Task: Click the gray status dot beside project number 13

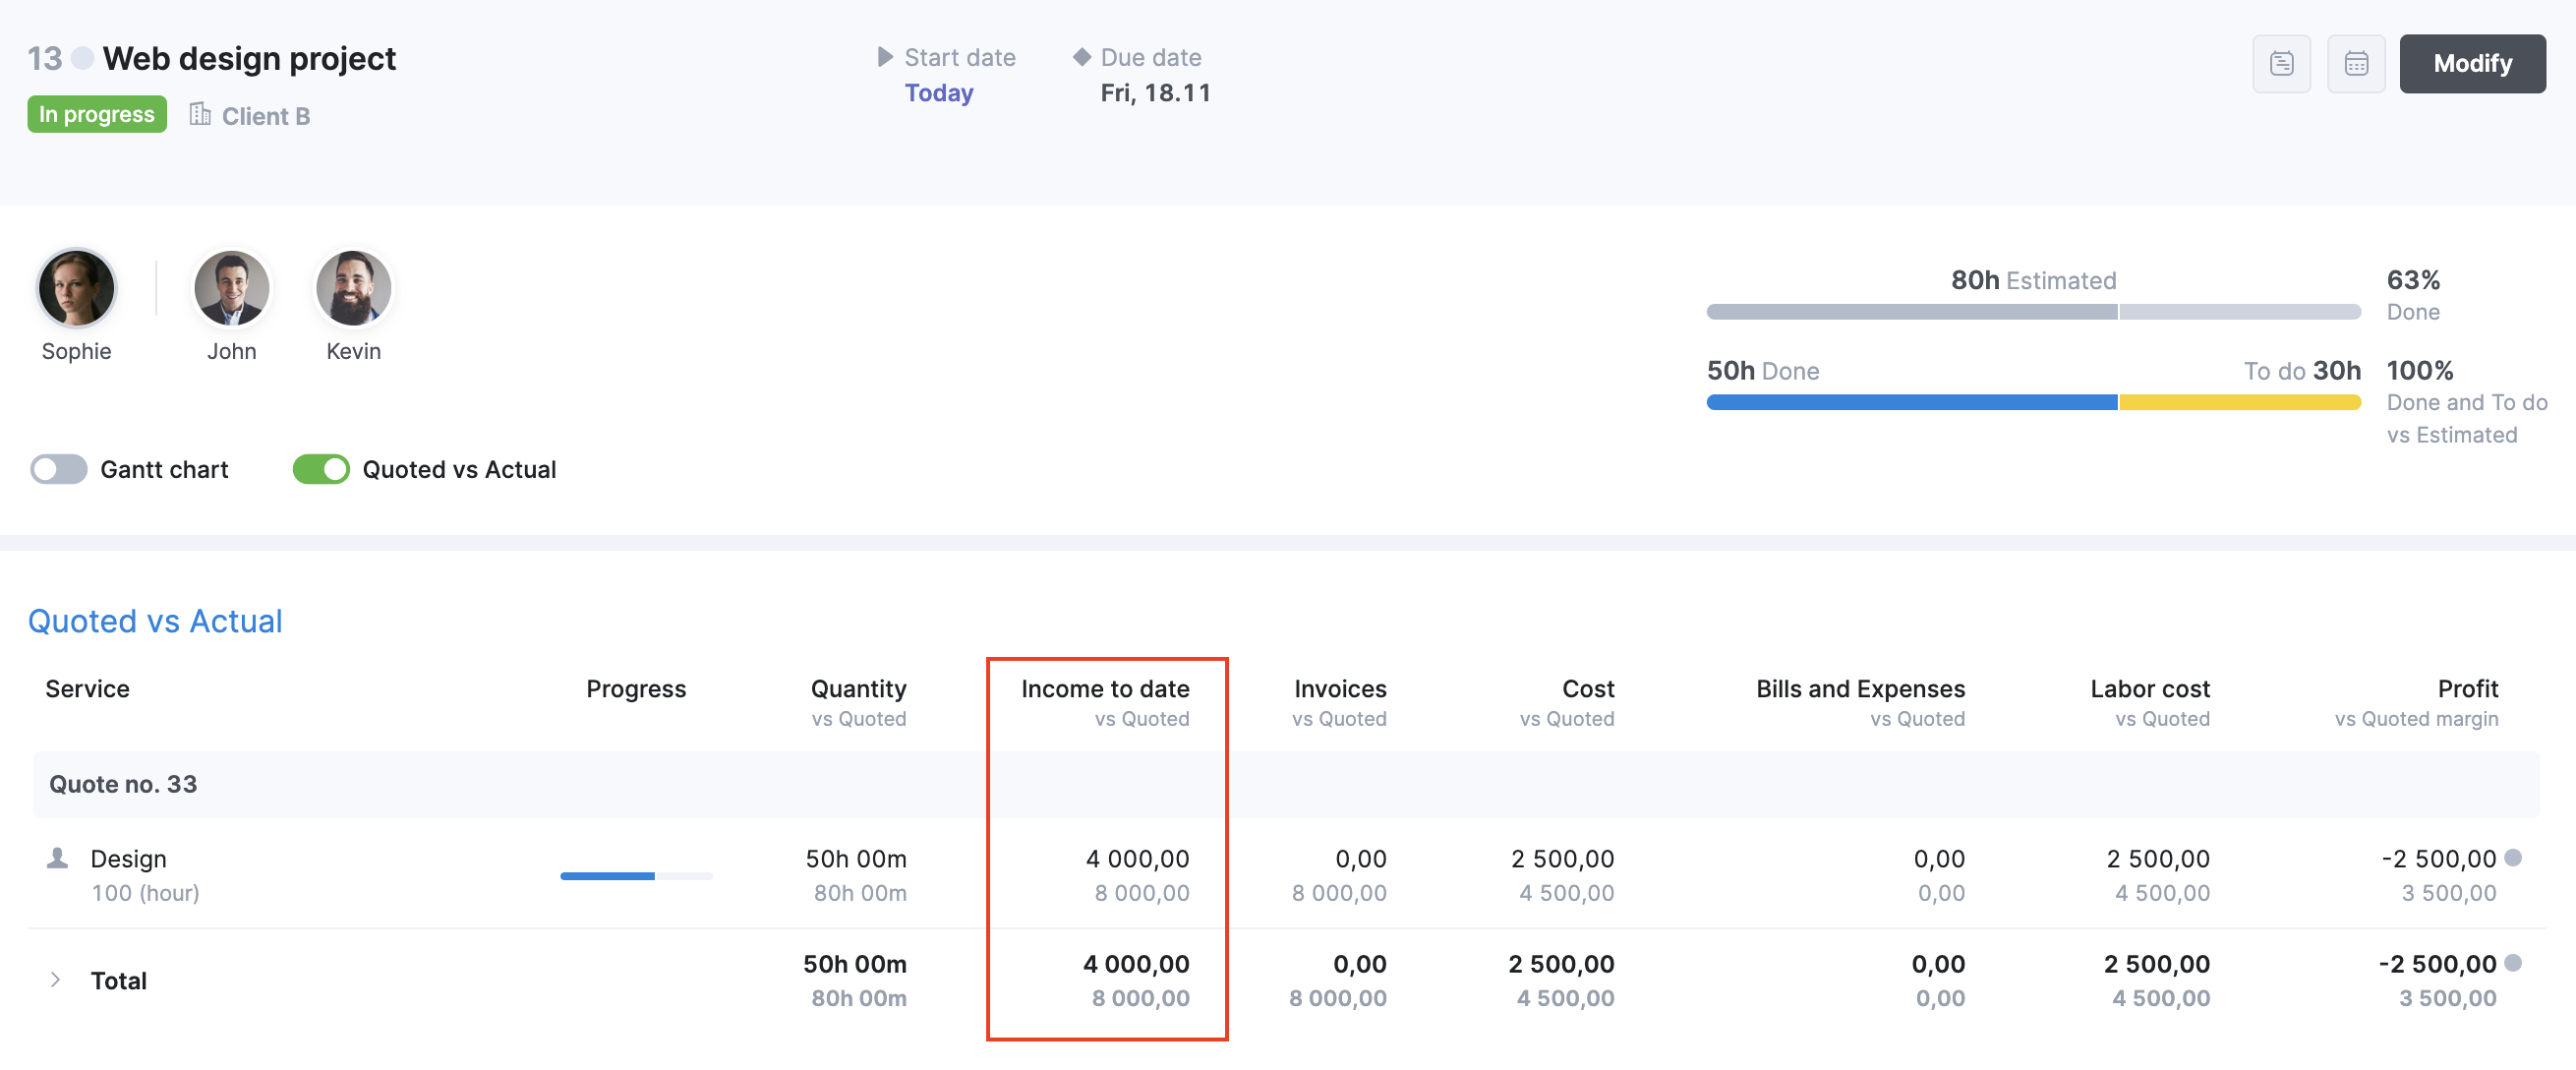Action: [x=84, y=59]
